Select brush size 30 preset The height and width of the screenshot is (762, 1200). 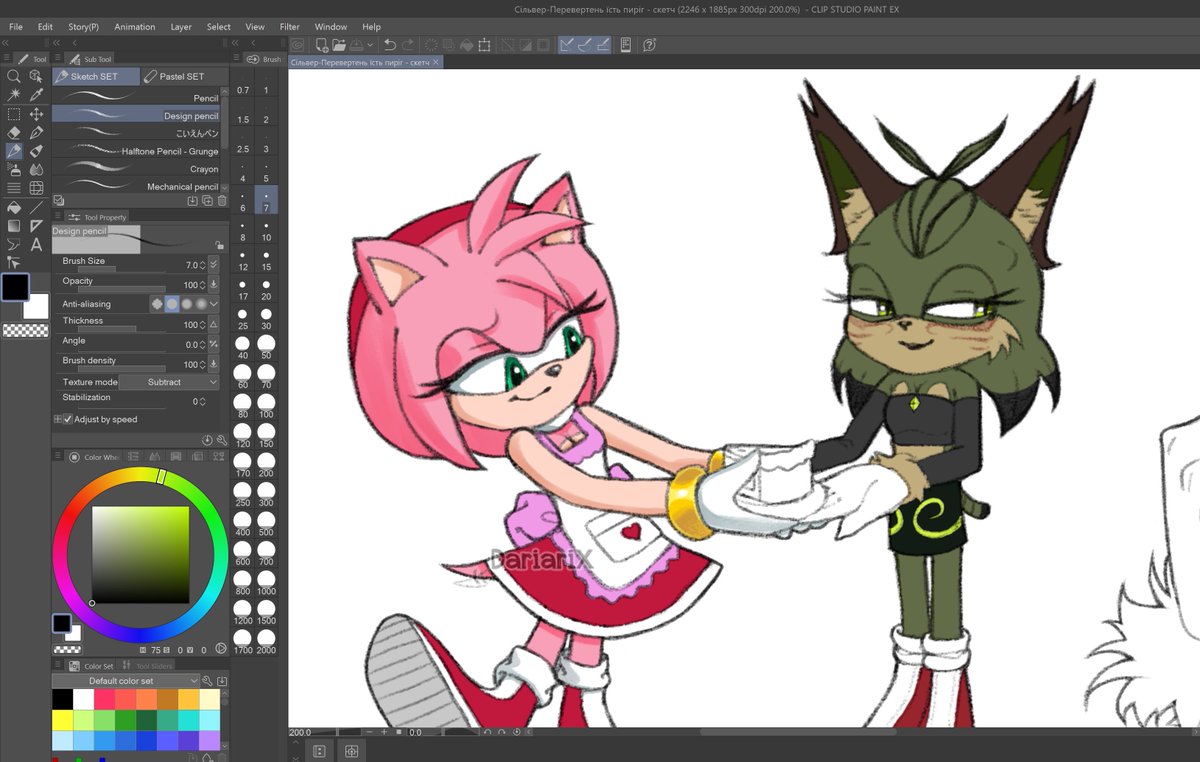point(266,320)
